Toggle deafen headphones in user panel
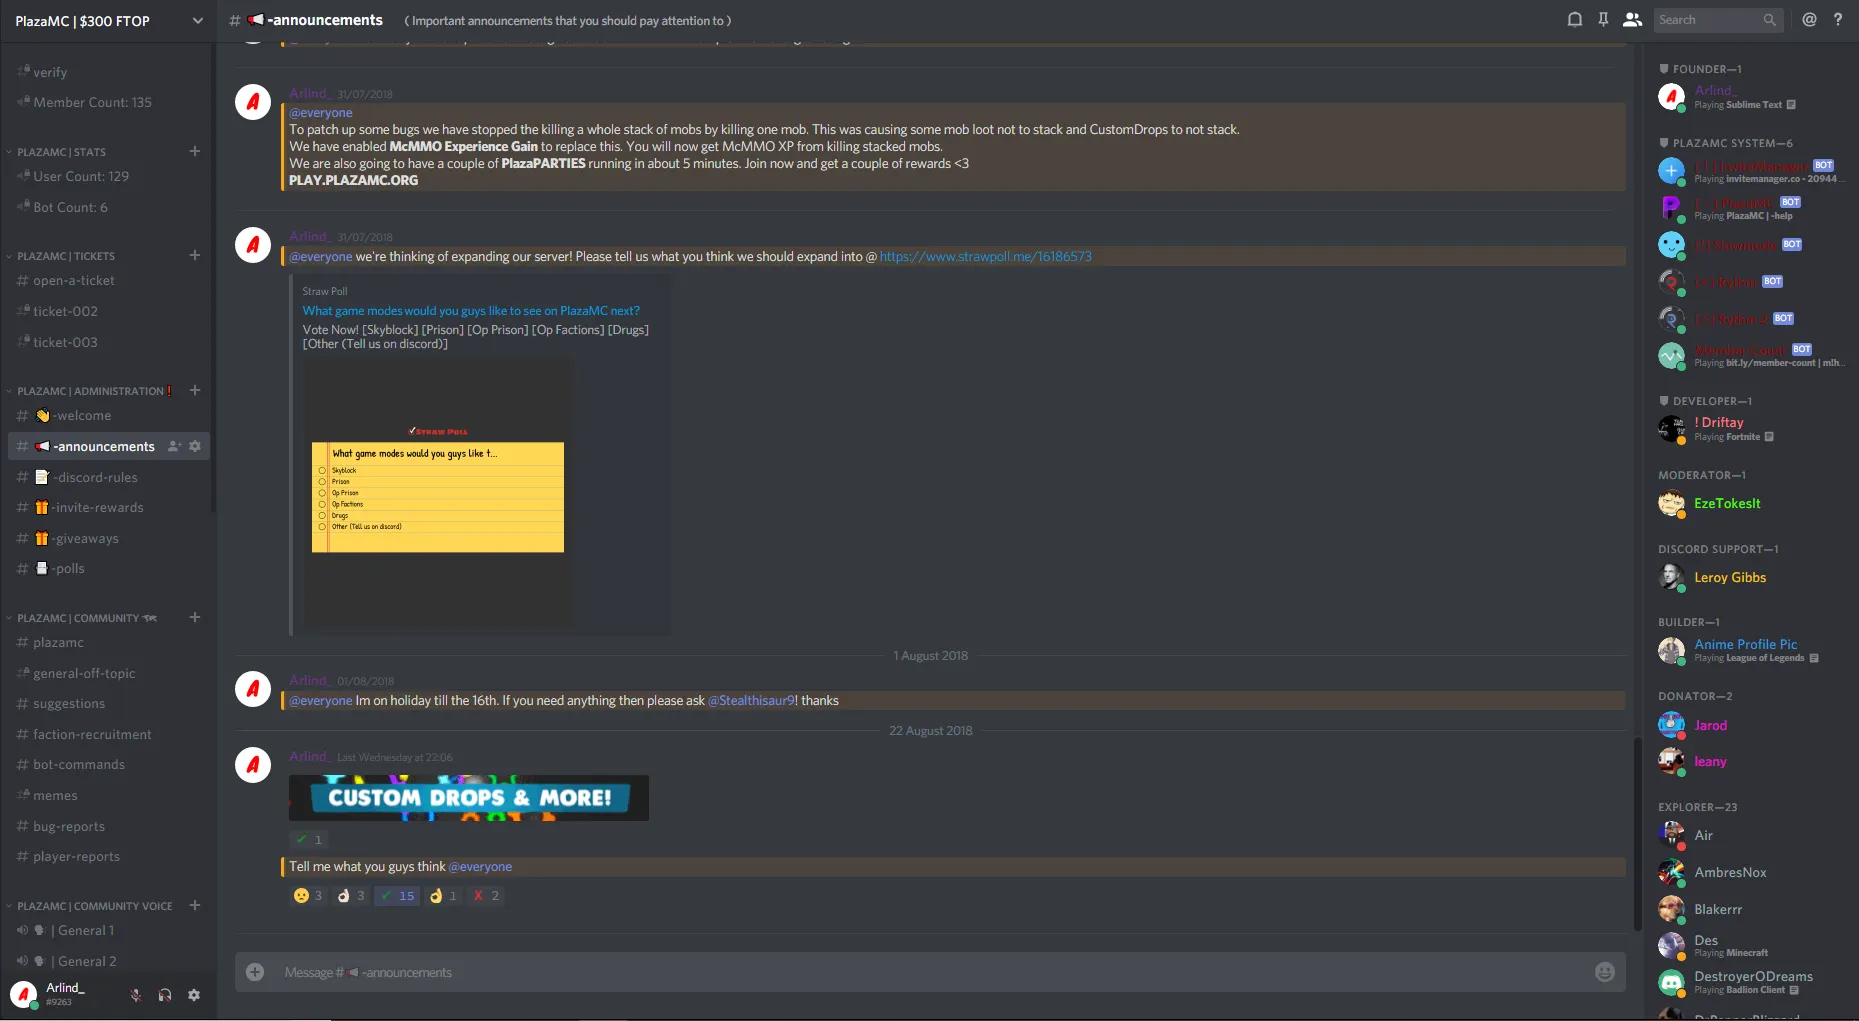 coord(165,995)
